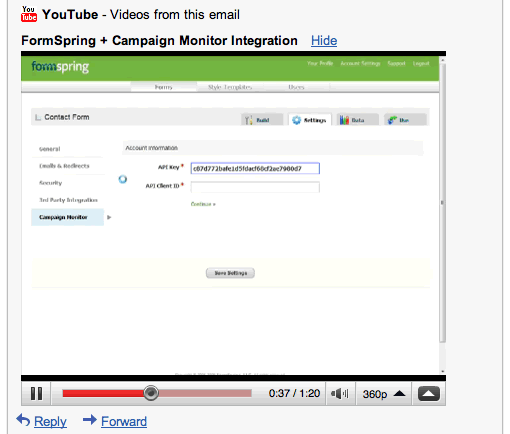Reply to this email
This screenshot has width=510, height=434.
[x=50, y=421]
